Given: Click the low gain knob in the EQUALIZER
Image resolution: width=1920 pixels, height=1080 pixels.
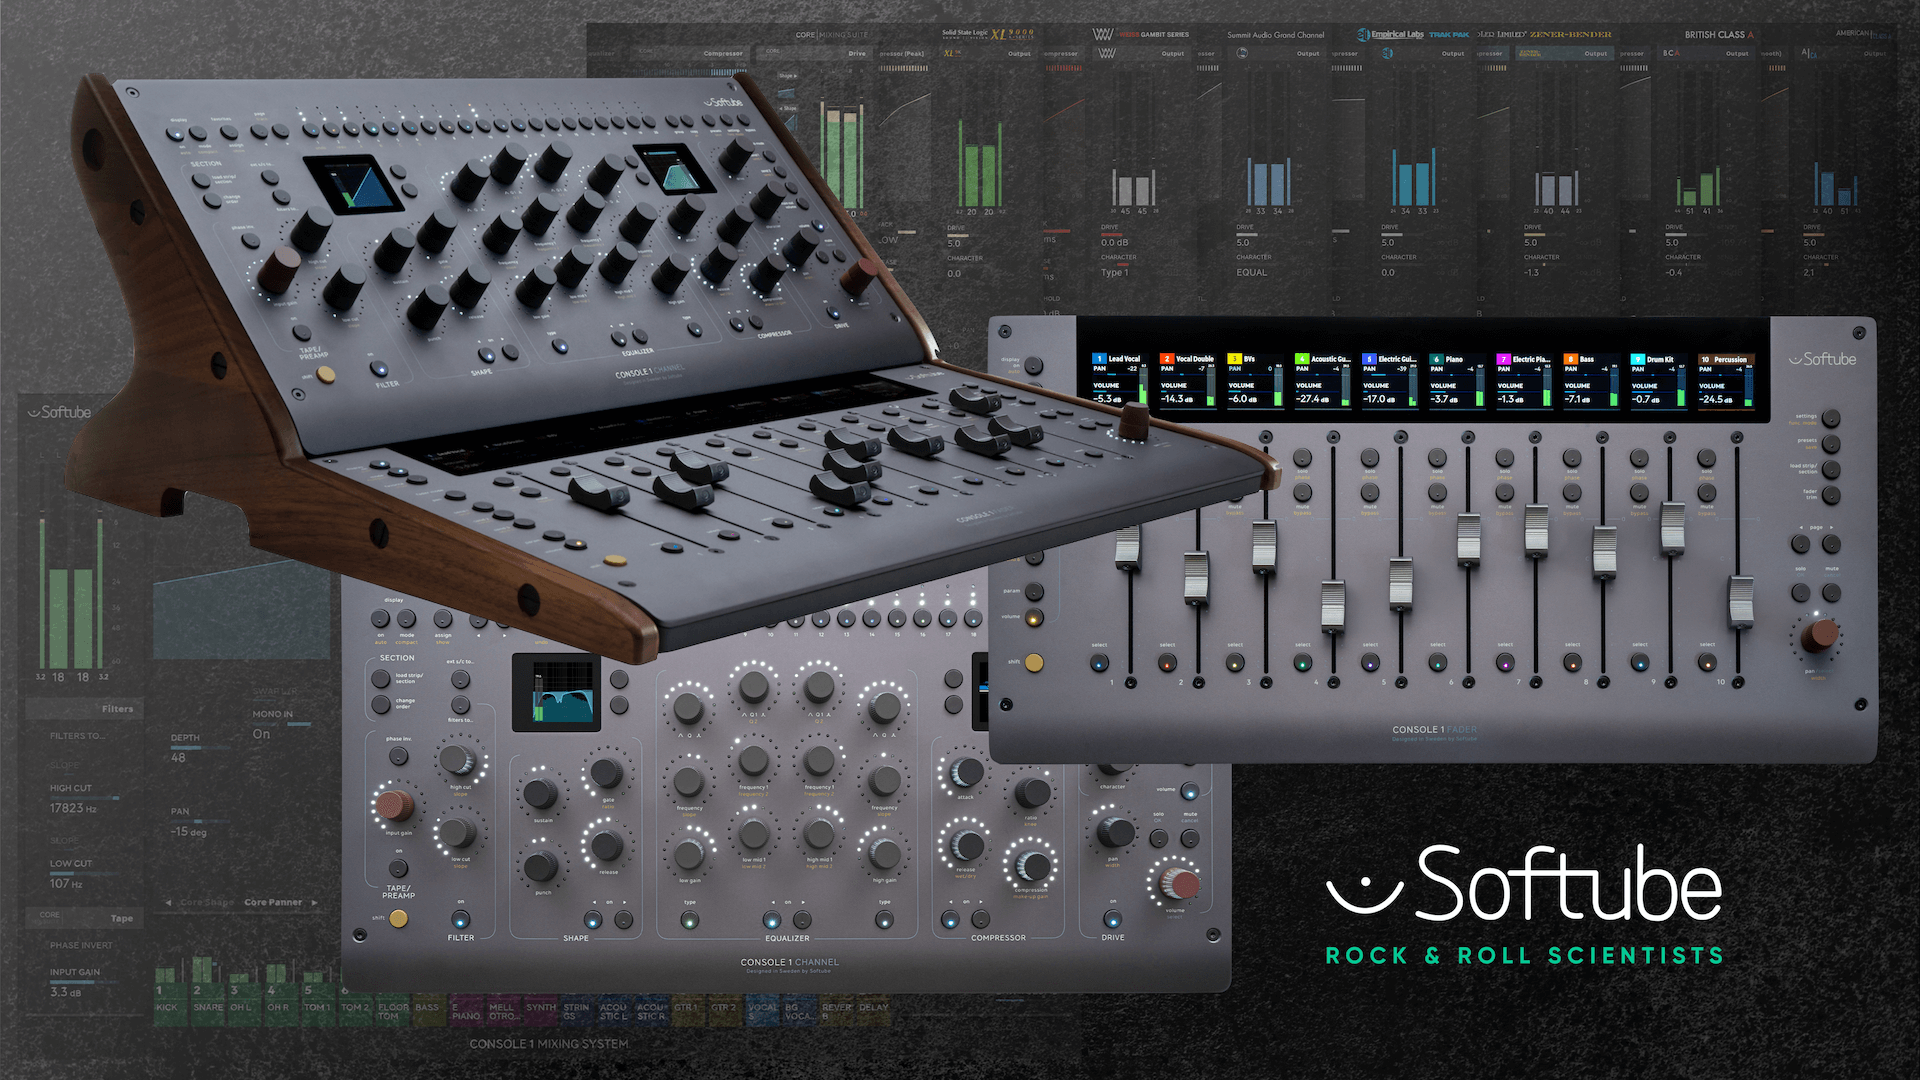Looking at the screenshot, I should coord(689,854).
